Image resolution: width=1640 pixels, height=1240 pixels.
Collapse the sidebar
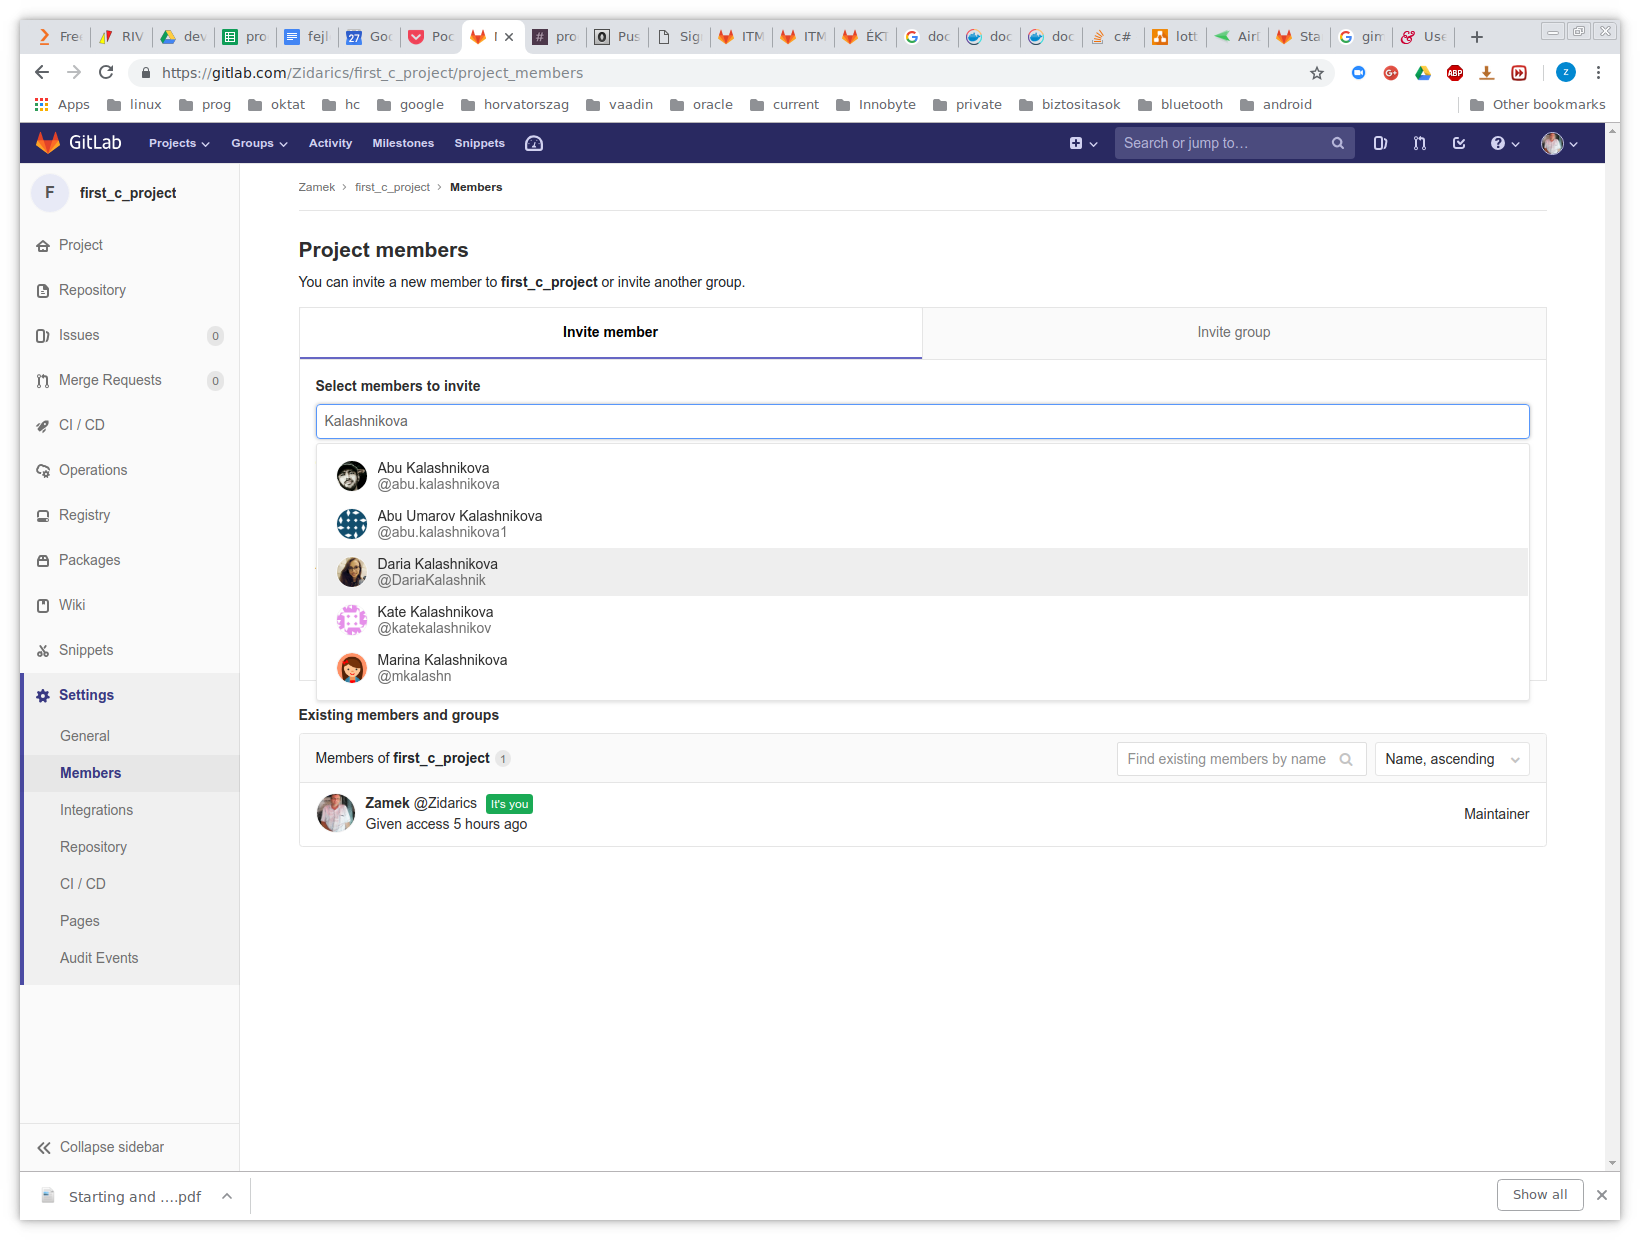[x=100, y=1147]
